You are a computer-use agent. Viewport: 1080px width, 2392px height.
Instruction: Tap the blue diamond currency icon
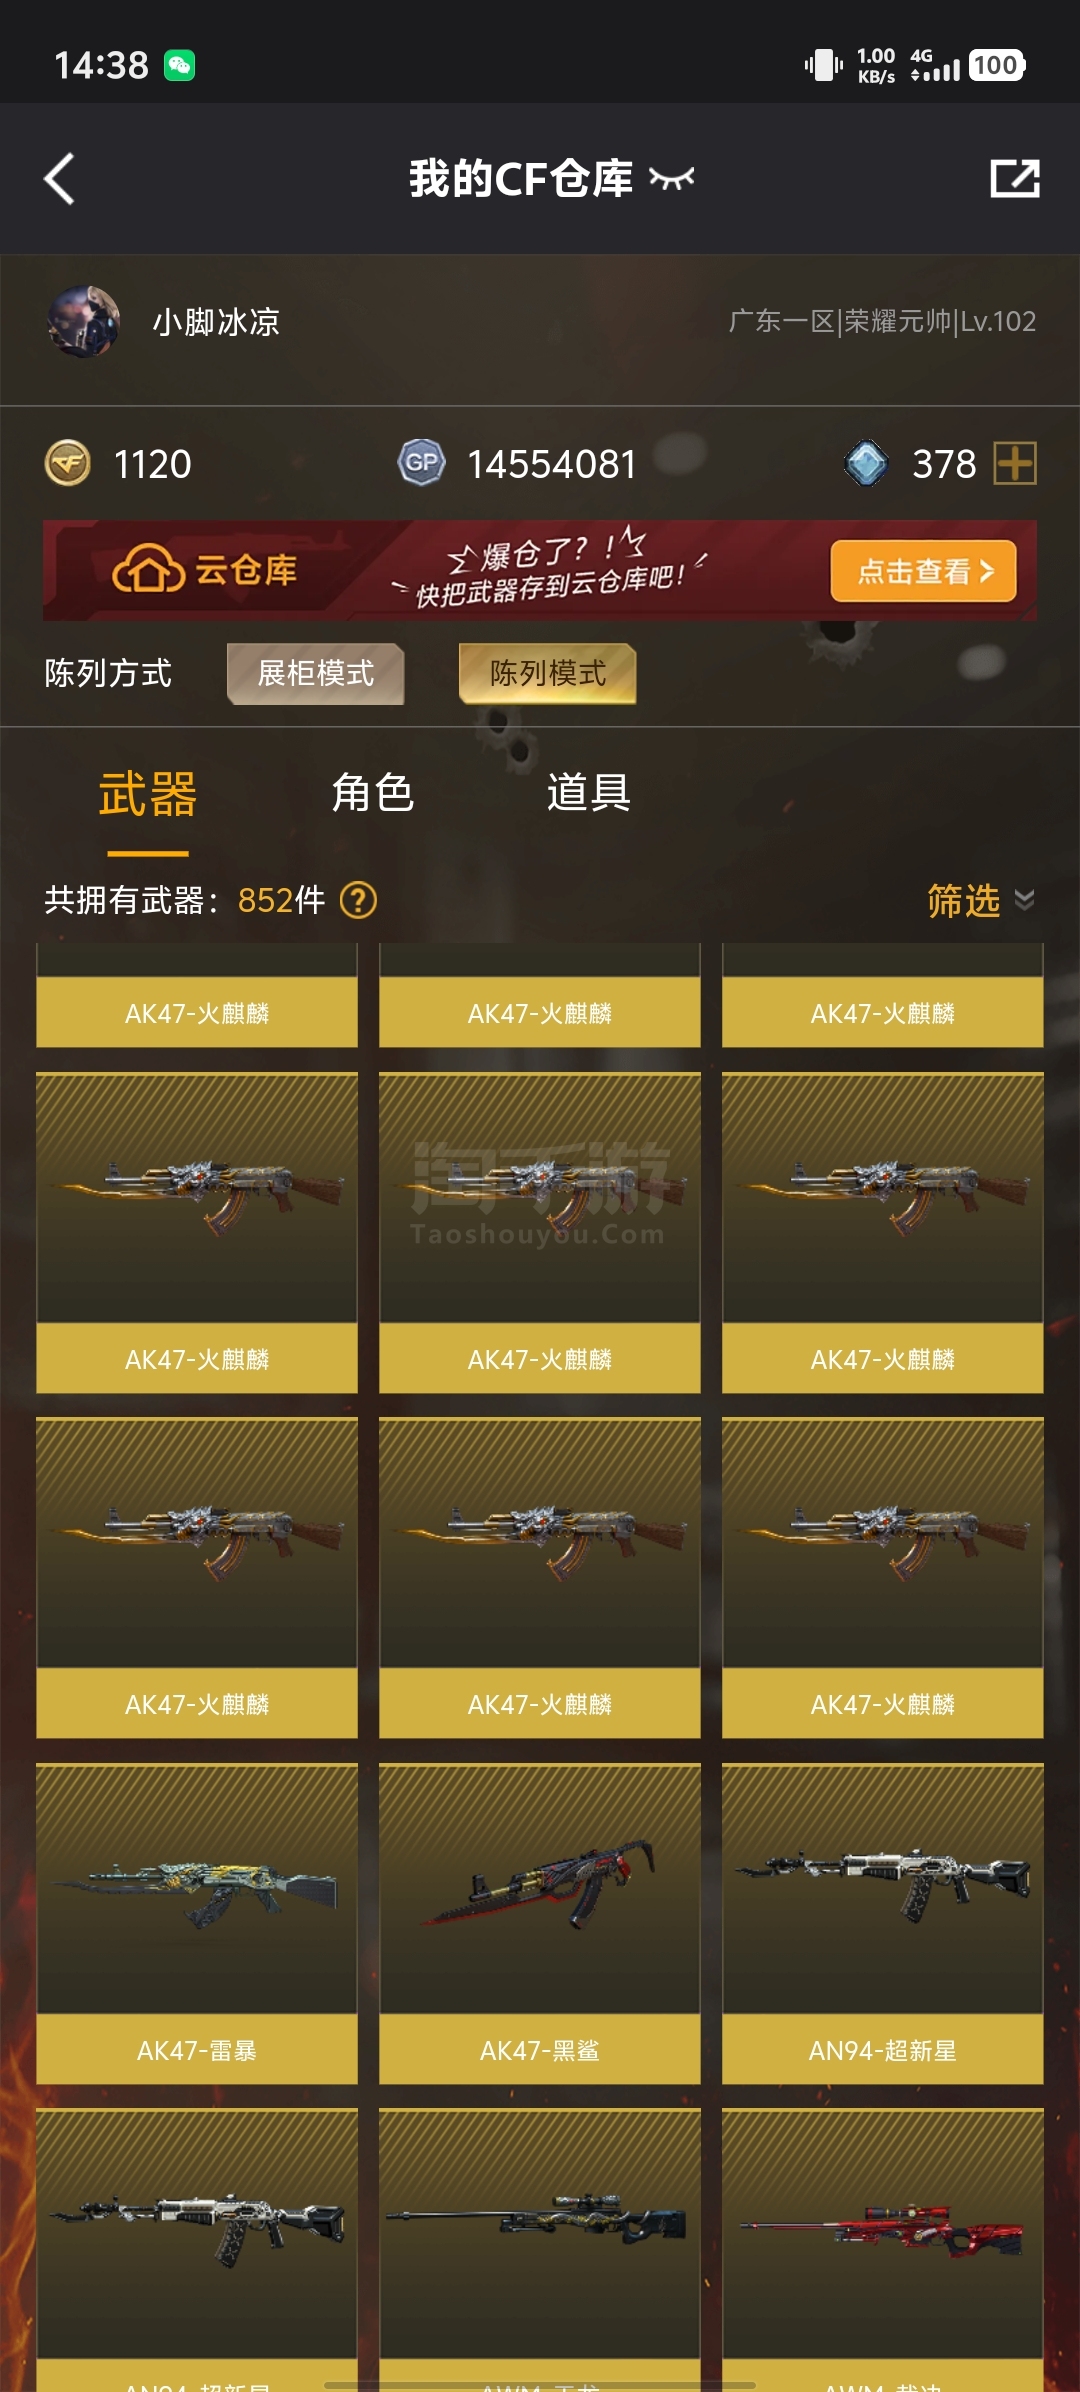pos(866,463)
